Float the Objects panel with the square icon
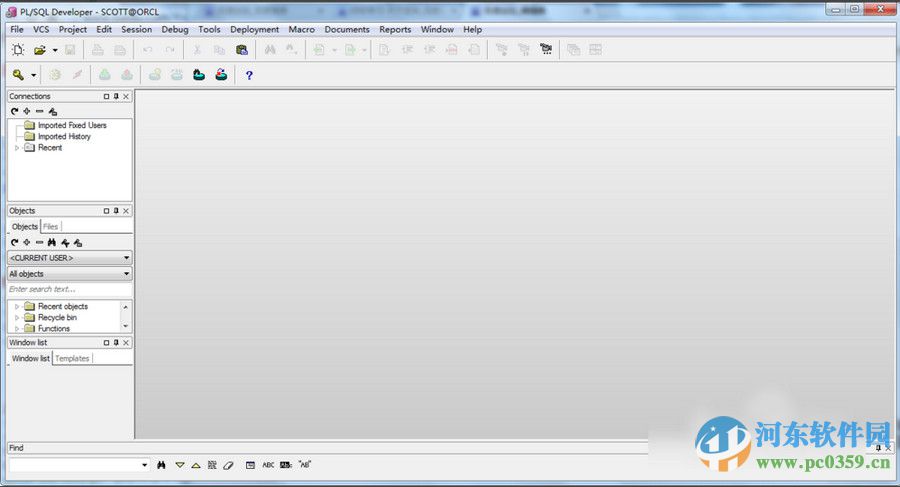Screen dimensions: 900x487 106,211
